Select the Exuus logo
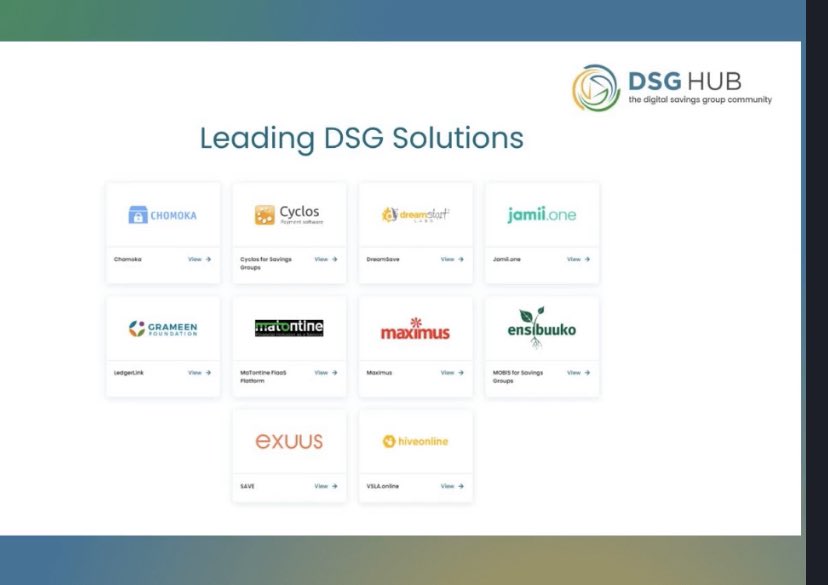828x585 pixels. click(289, 441)
